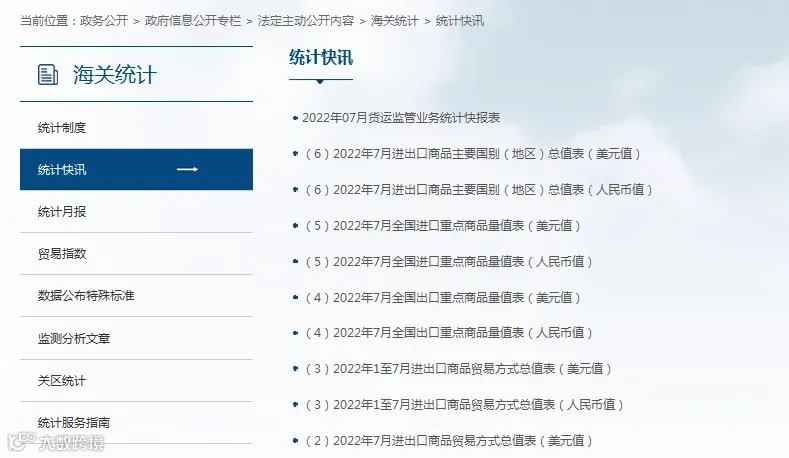The width and height of the screenshot is (789, 458).
Task: Go to 贸易指数 sidebar item
Action: click(62, 254)
